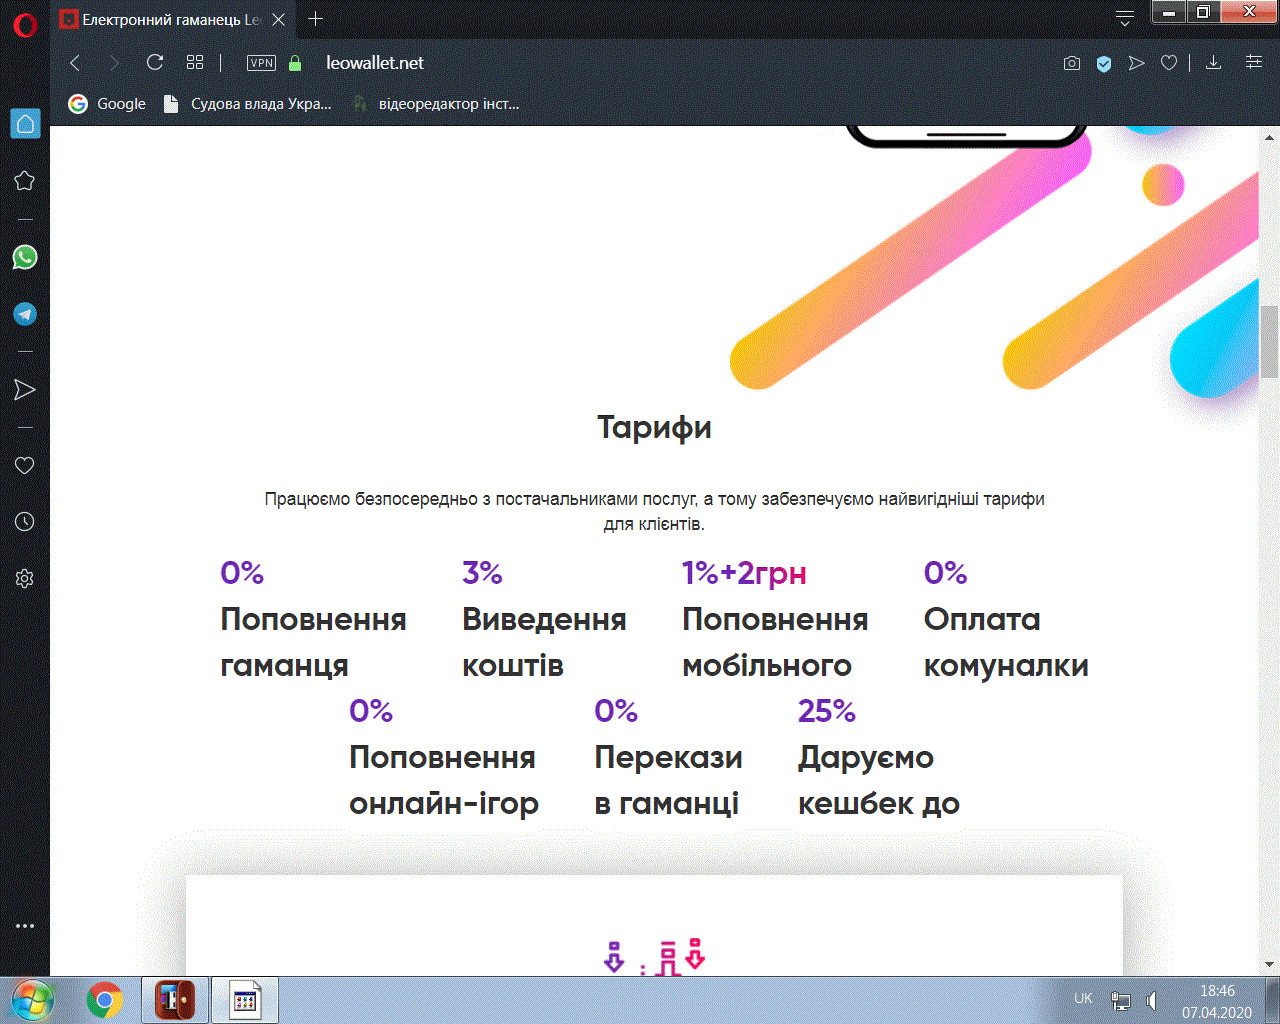This screenshot has height=1024, width=1280.
Task: Toggle VPN with the VPN badge
Action: (261, 62)
